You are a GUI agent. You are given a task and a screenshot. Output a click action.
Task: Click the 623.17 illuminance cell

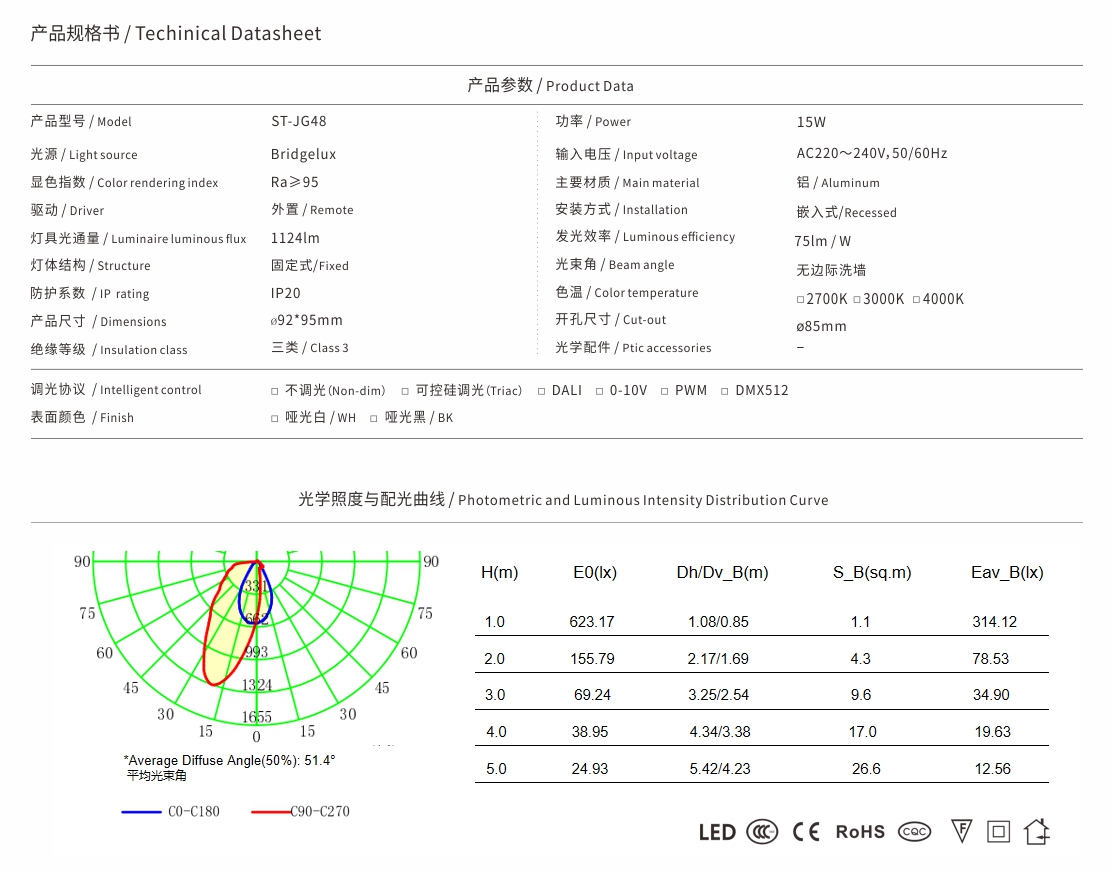coord(592,623)
